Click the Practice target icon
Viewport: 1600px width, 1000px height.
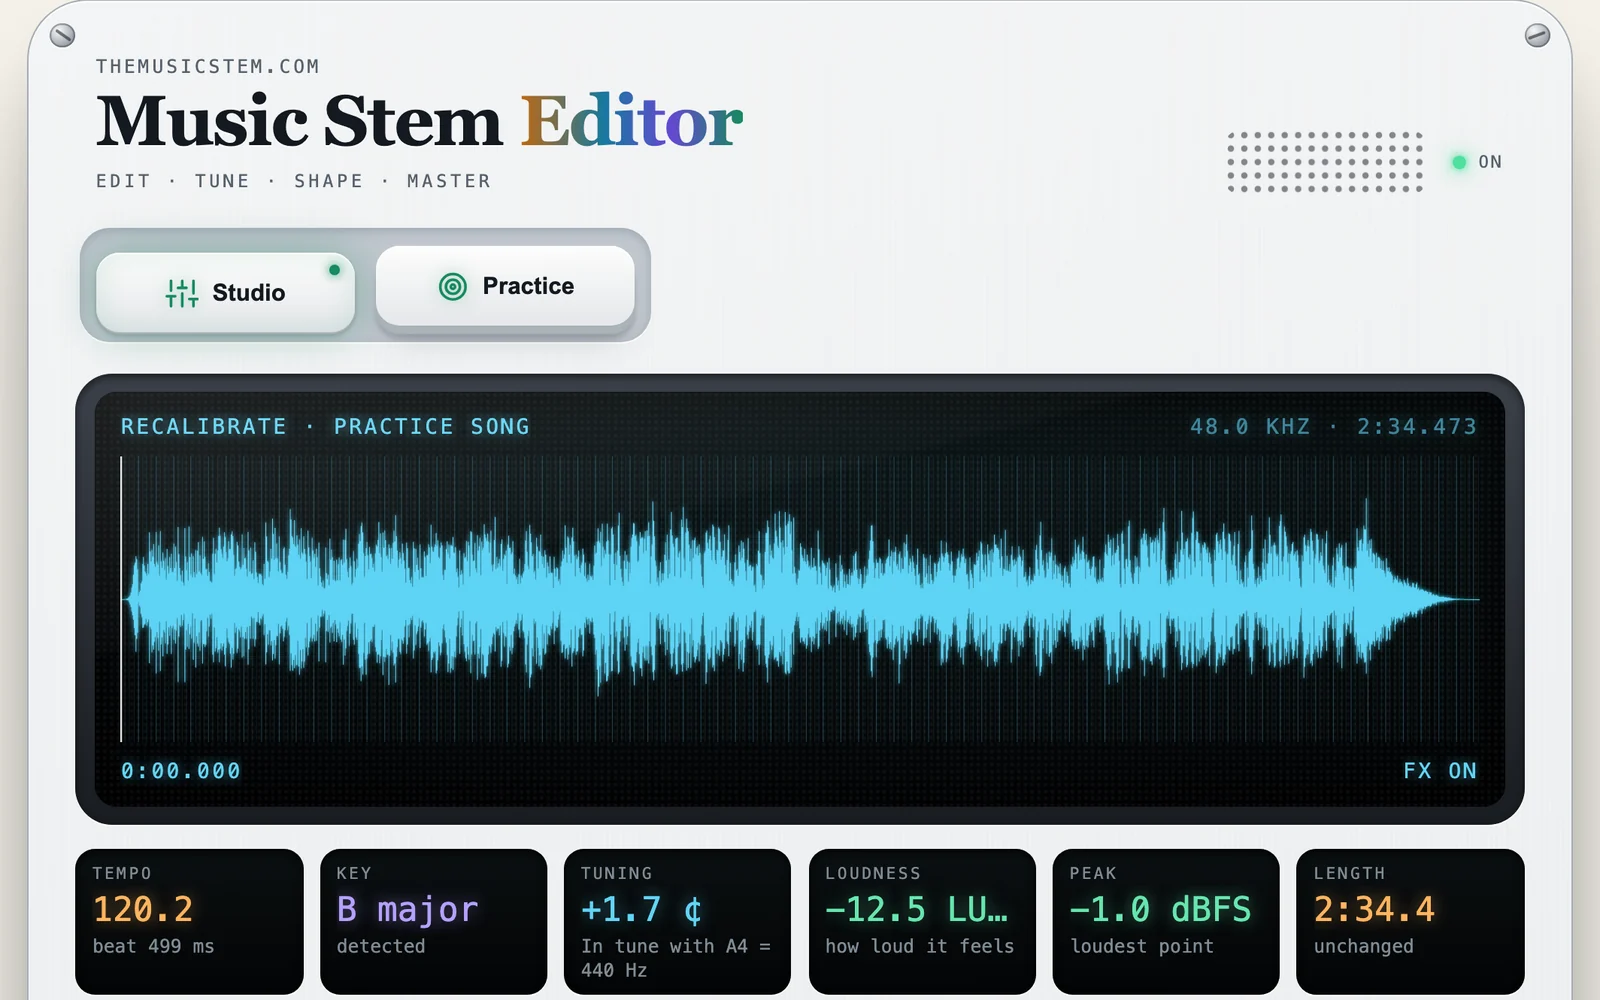coord(453,287)
